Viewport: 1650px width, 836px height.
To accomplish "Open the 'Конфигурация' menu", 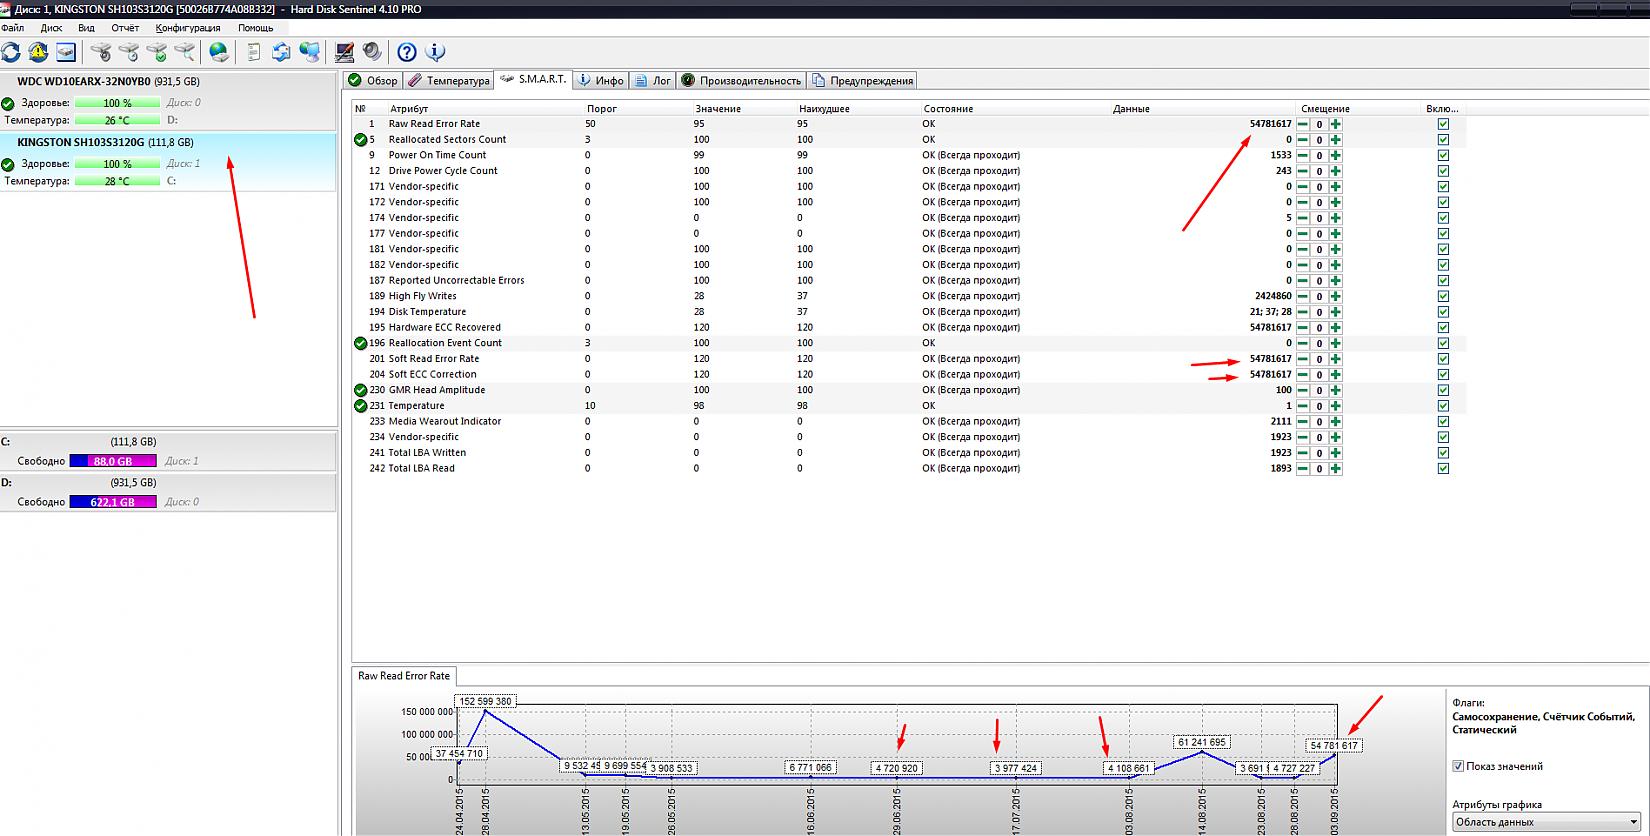I will (x=188, y=28).
